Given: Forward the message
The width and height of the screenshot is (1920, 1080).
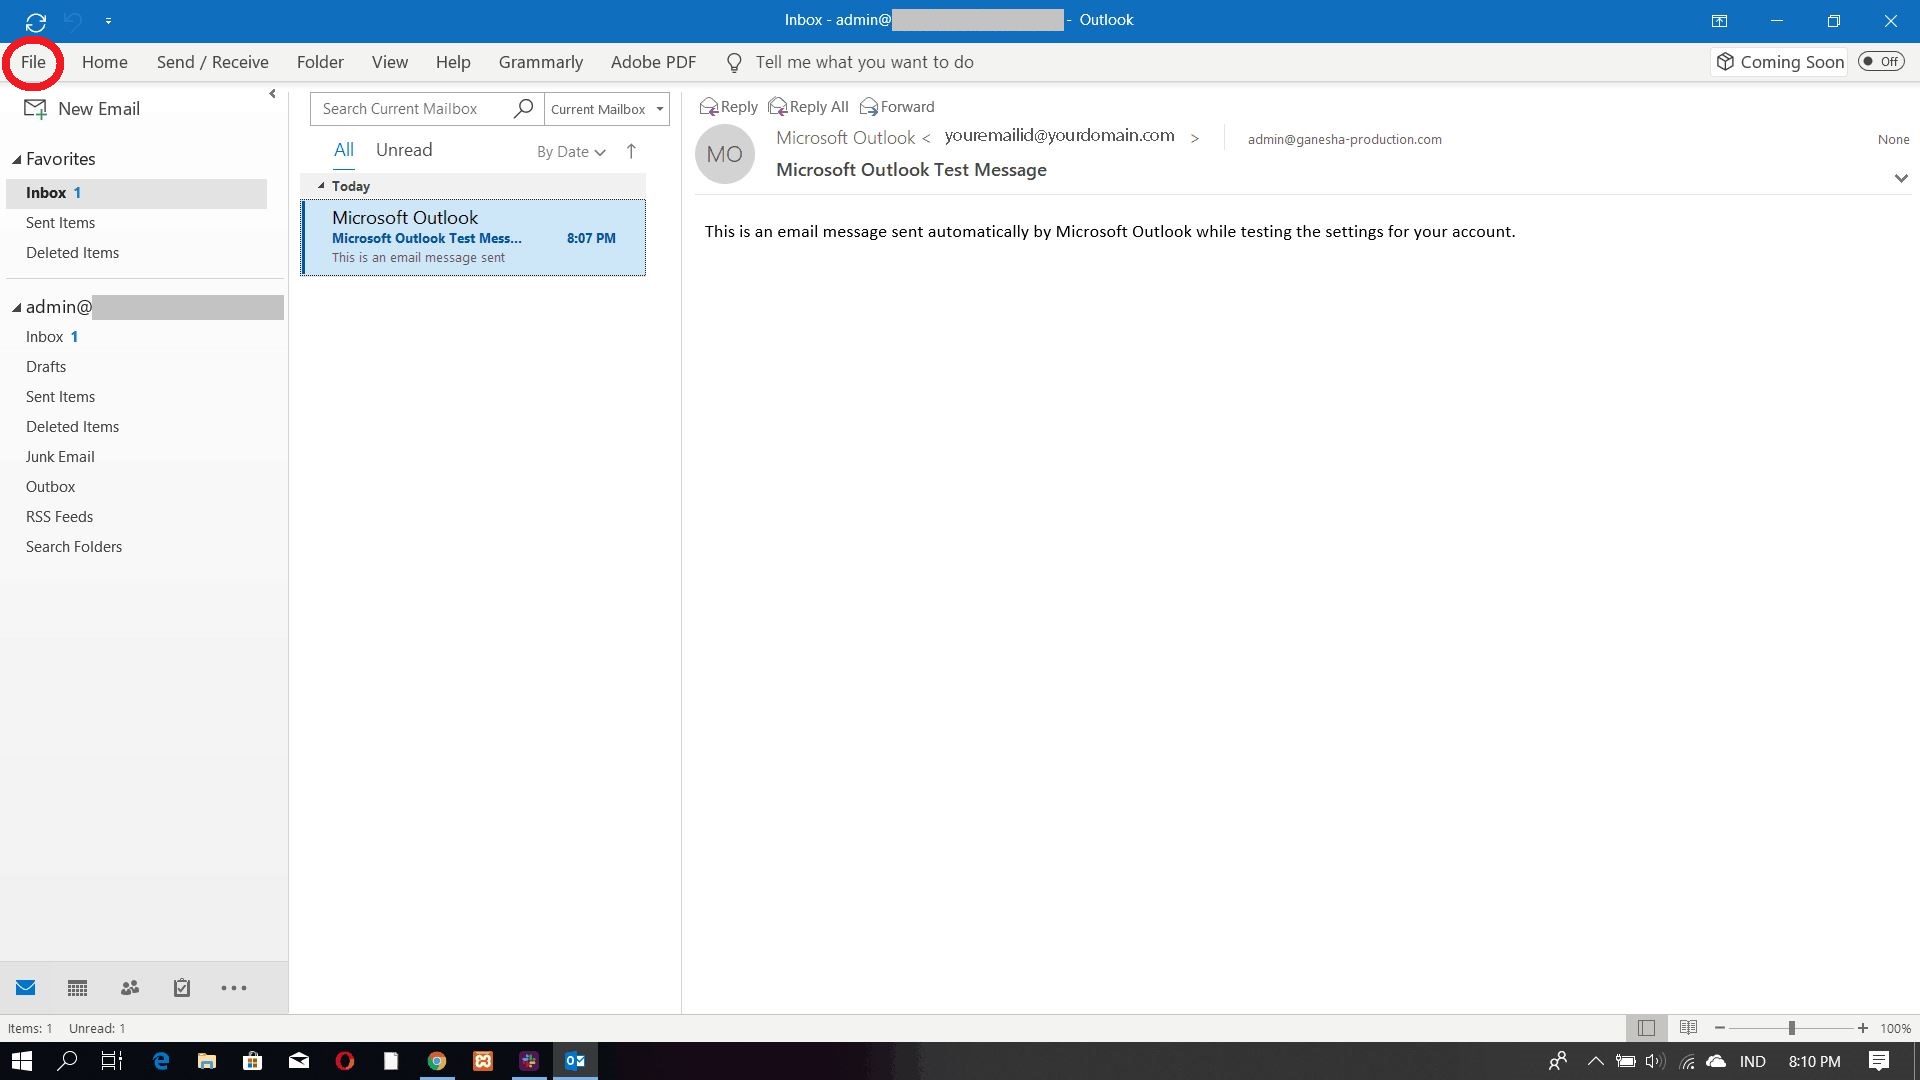Looking at the screenshot, I should pyautogui.click(x=897, y=107).
